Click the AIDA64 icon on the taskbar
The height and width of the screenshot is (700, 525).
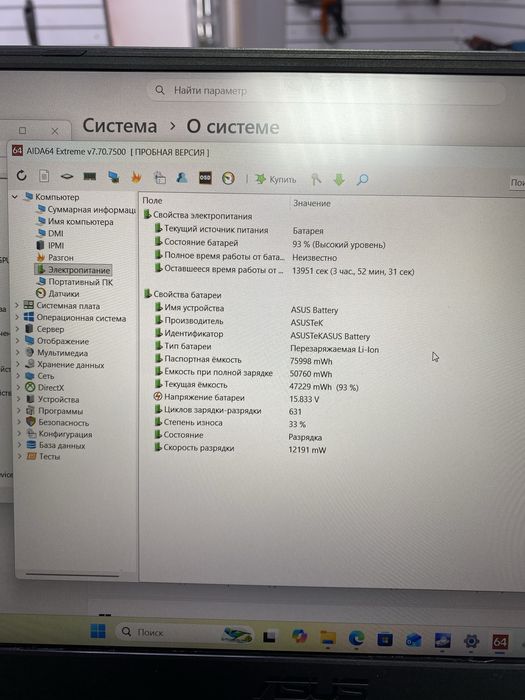click(x=500, y=642)
